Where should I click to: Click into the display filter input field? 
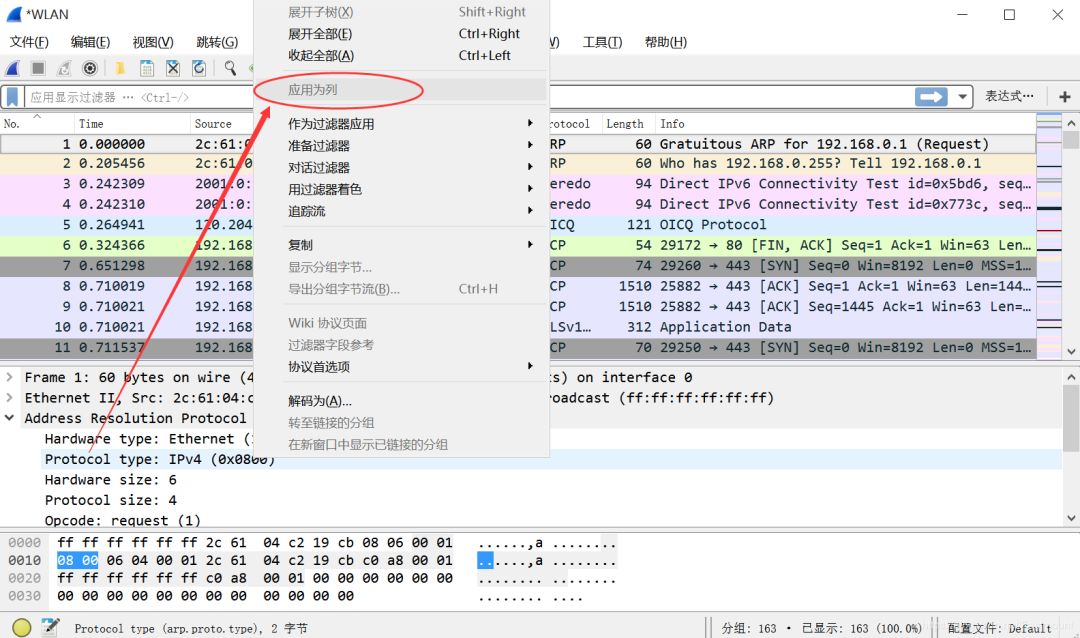pos(130,97)
